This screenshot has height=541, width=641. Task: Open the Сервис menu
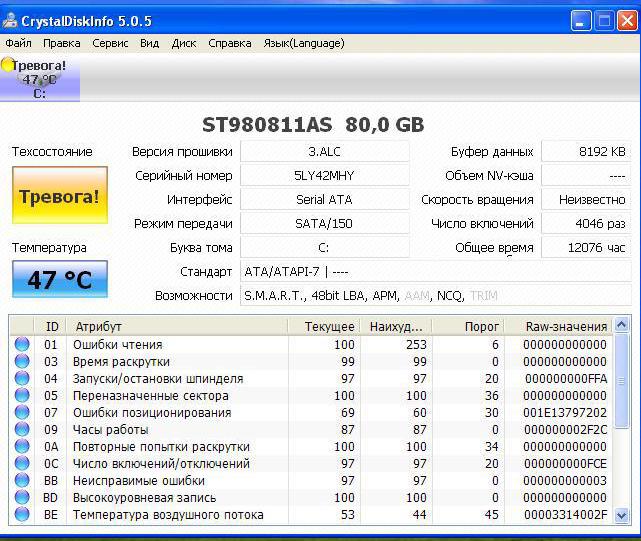pos(110,43)
